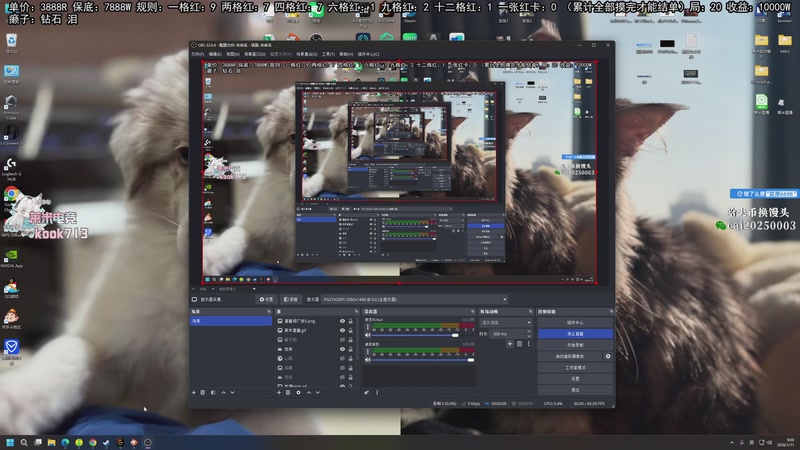Decrease transition duration with down arrow
The image size is (800, 450).
pos(529,336)
